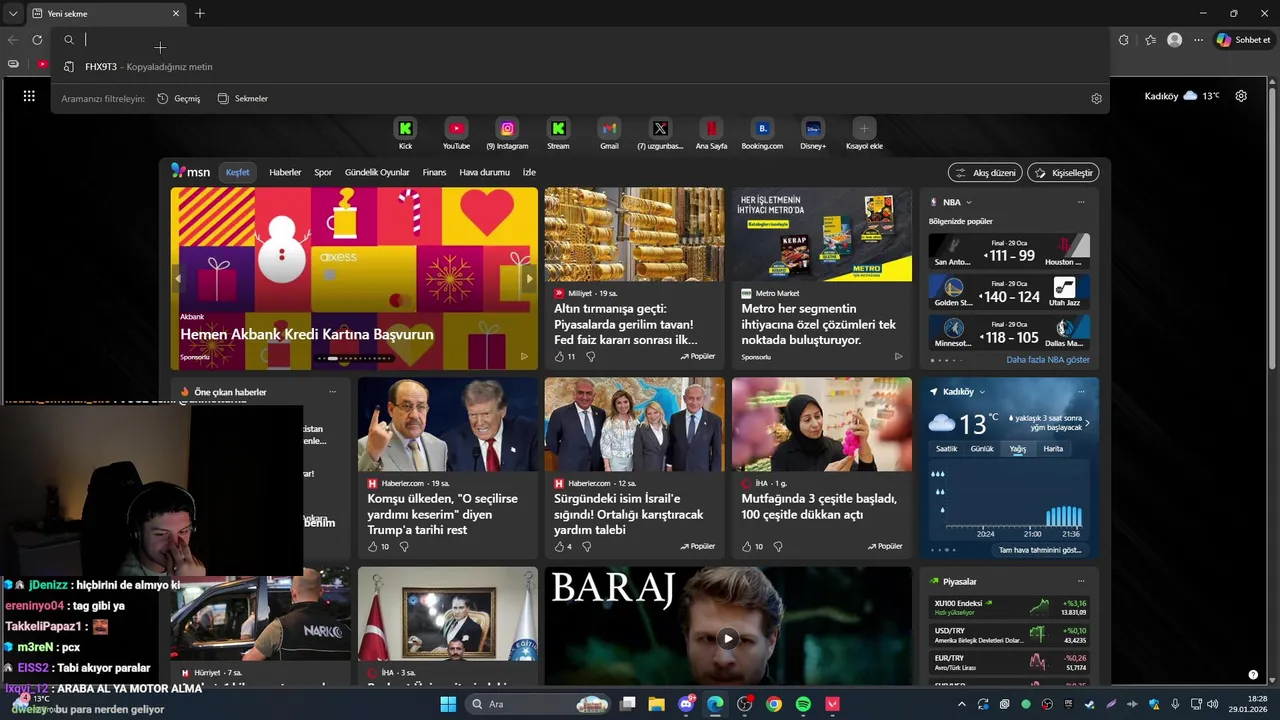Open the apps grid launcher icon

click(29, 96)
